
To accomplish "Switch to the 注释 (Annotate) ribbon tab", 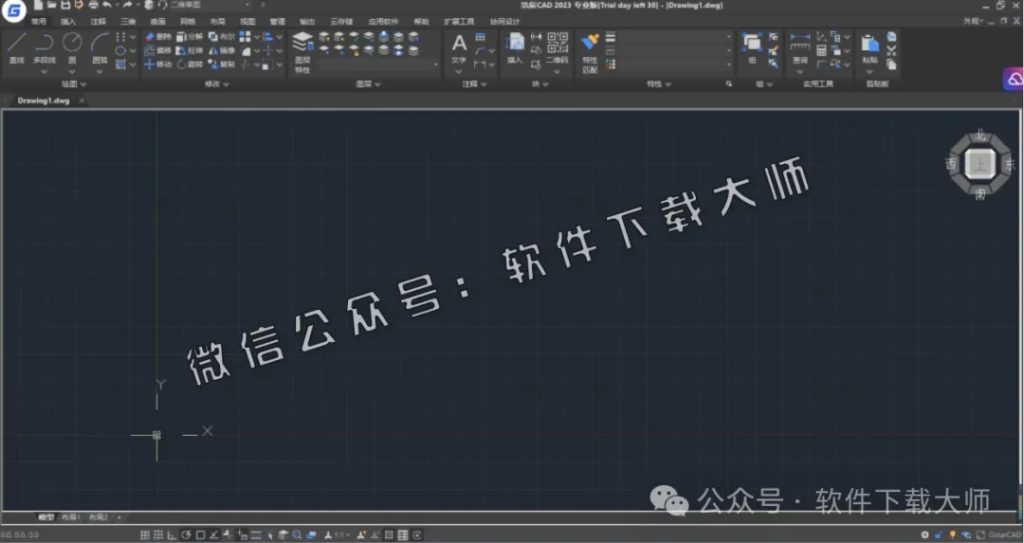I will [99, 22].
